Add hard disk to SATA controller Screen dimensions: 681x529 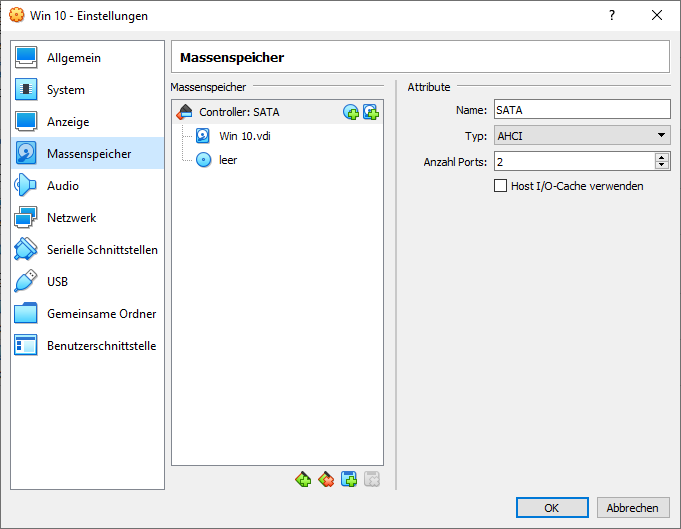[371, 112]
